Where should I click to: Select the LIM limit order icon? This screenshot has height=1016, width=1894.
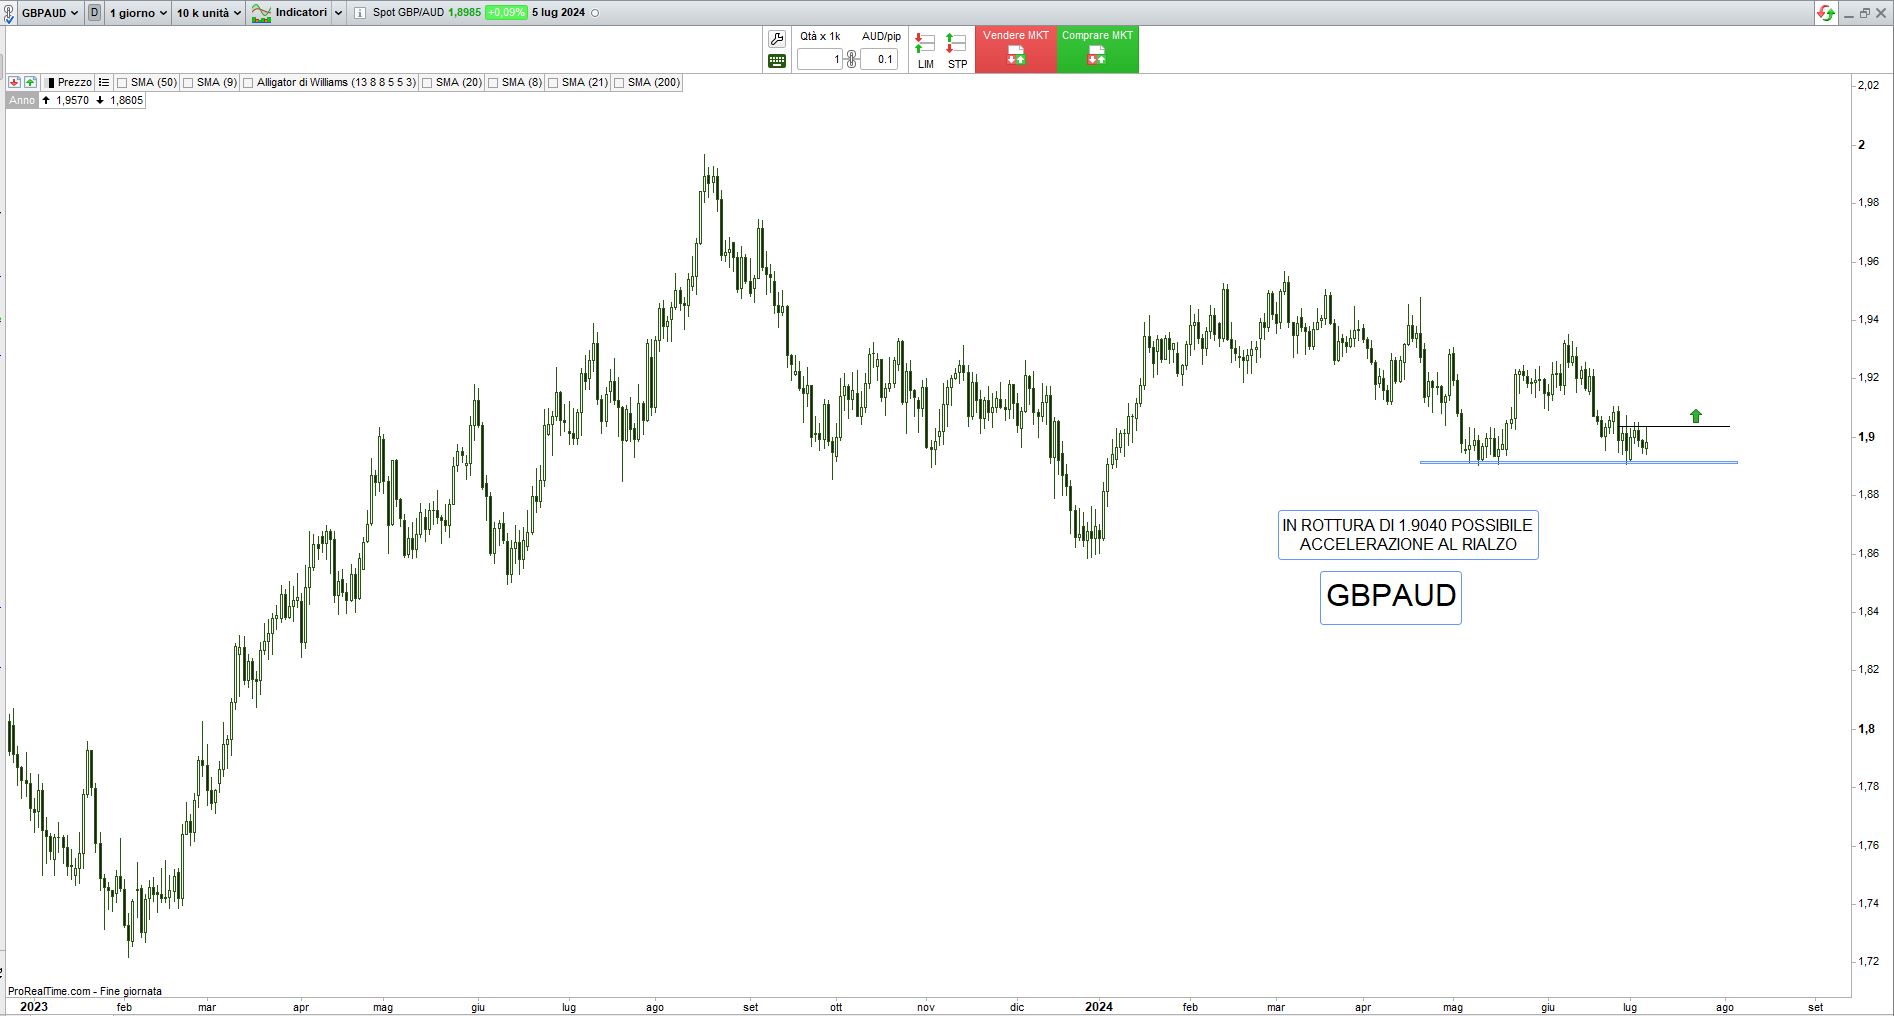(x=925, y=51)
